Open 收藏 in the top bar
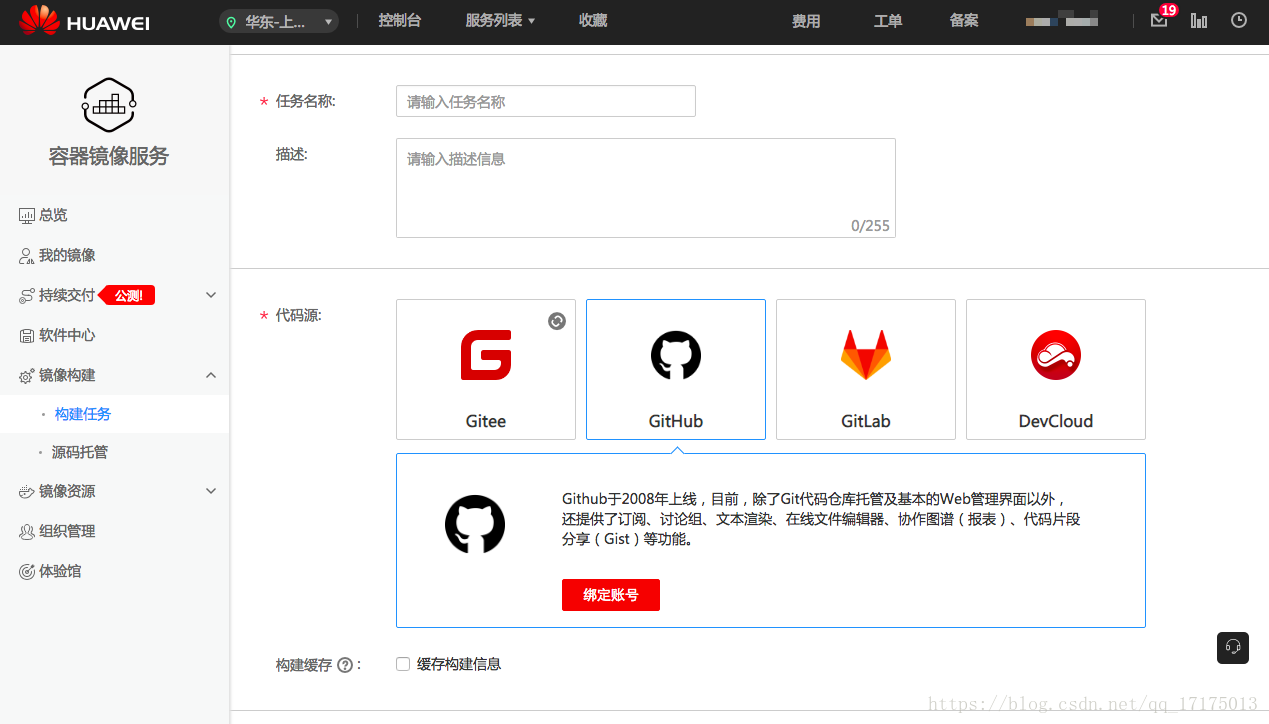The image size is (1269, 724). [x=593, y=20]
